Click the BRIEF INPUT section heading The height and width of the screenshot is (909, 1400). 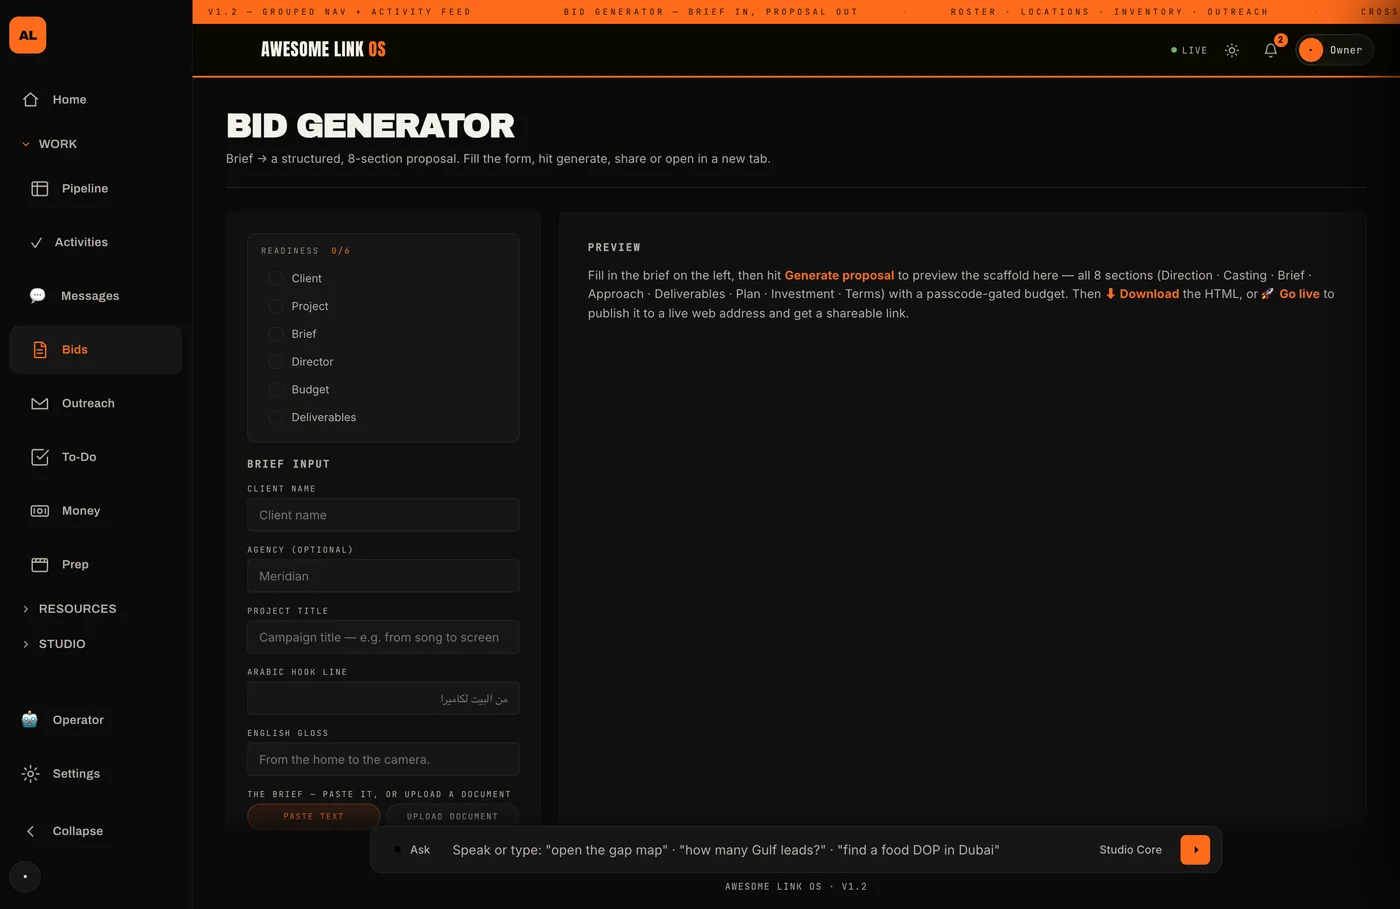[x=288, y=464]
